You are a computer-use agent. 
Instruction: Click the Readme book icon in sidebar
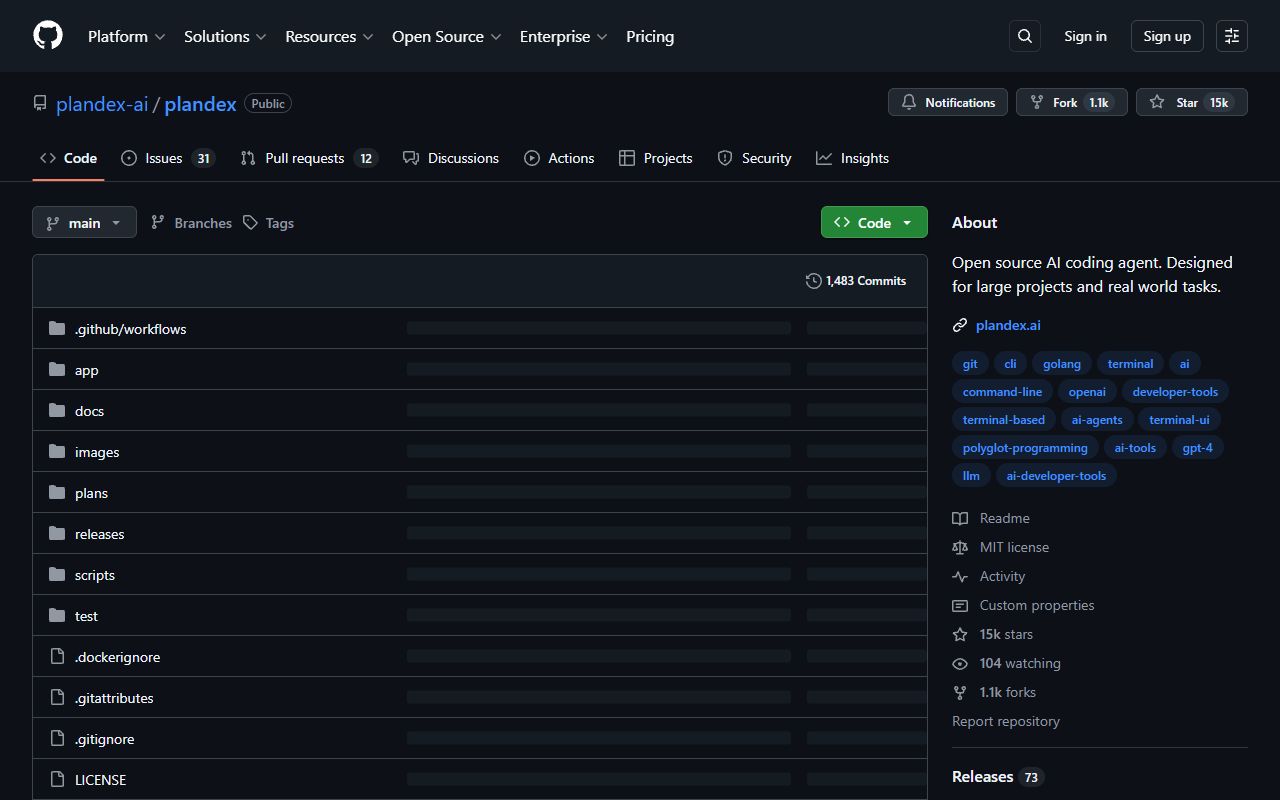tap(960, 518)
